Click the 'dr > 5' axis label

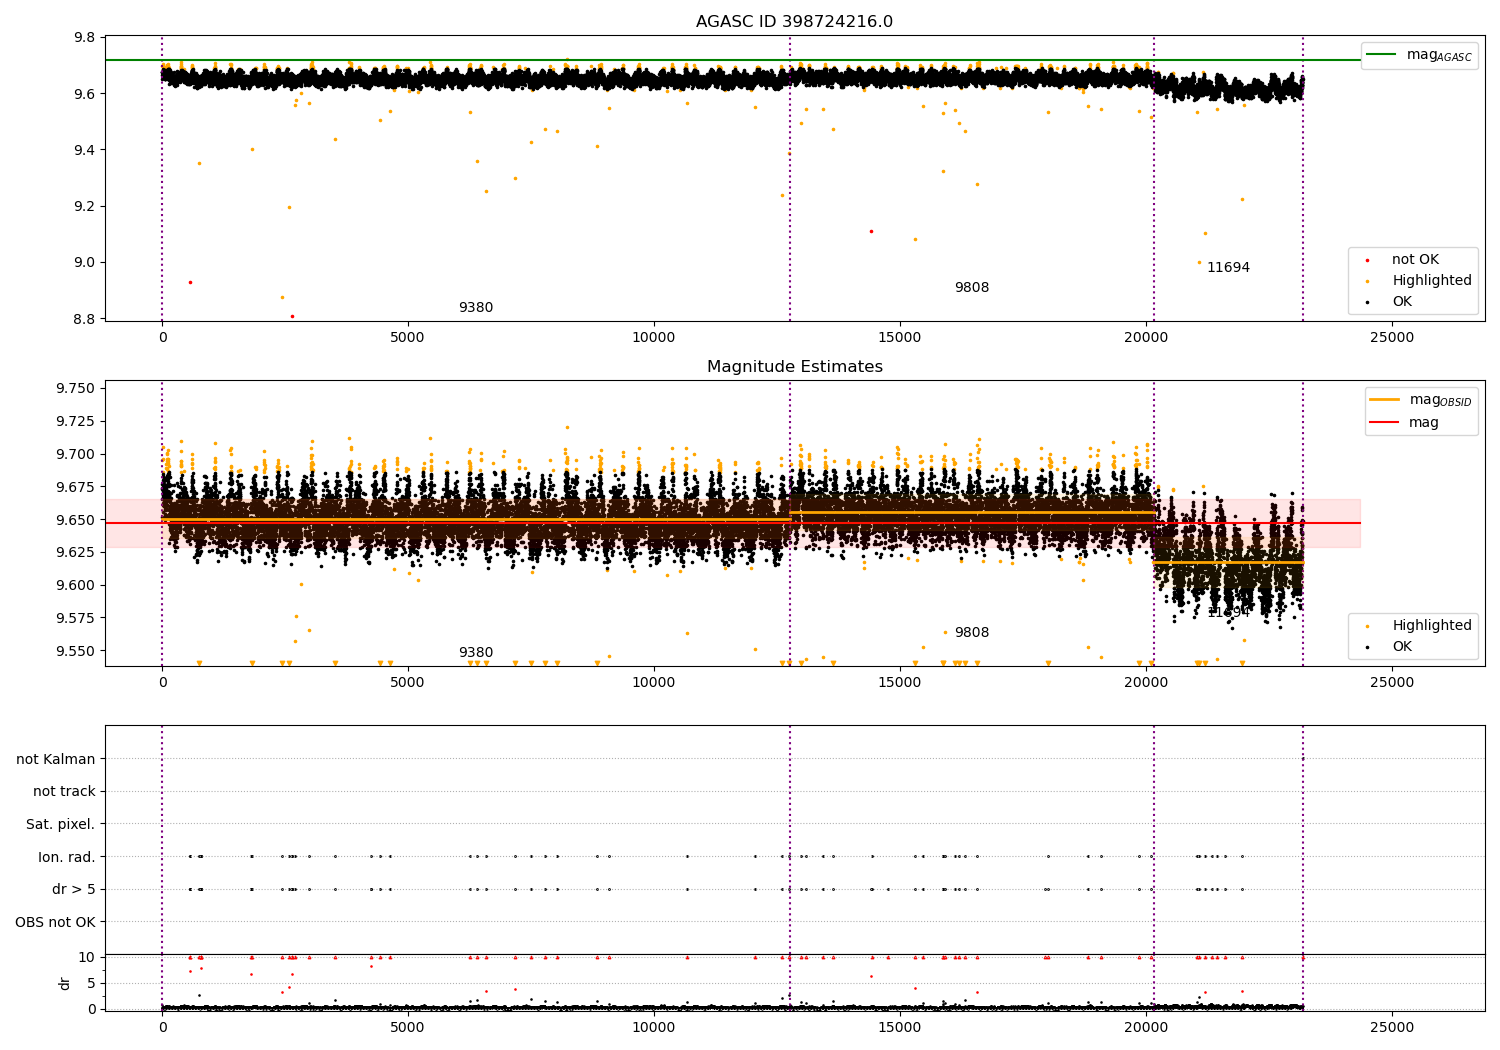(x=73, y=889)
